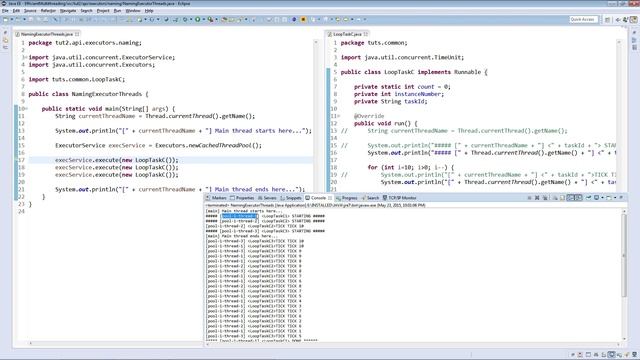640x360 pixels.
Task: Open the Help menu
Action: 149,11
